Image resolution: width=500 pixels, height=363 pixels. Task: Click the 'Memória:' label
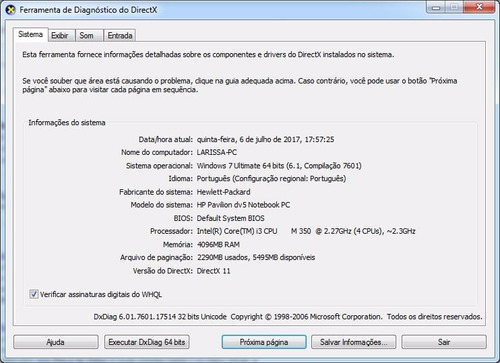click(x=178, y=244)
